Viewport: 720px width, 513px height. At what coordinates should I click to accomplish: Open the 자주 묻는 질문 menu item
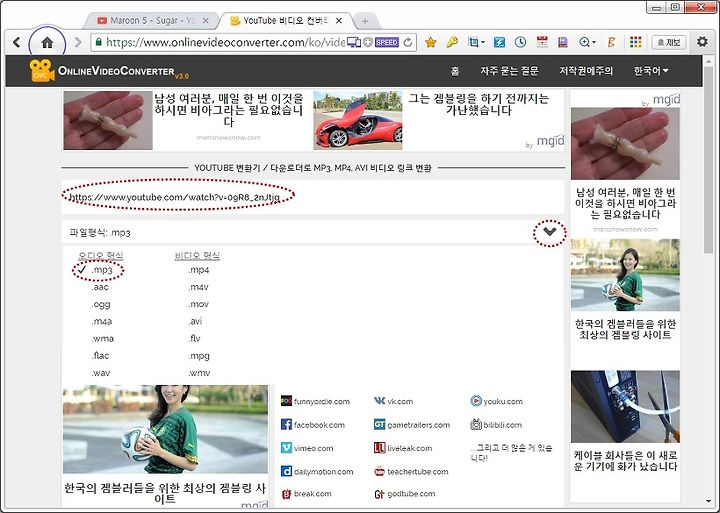click(509, 71)
